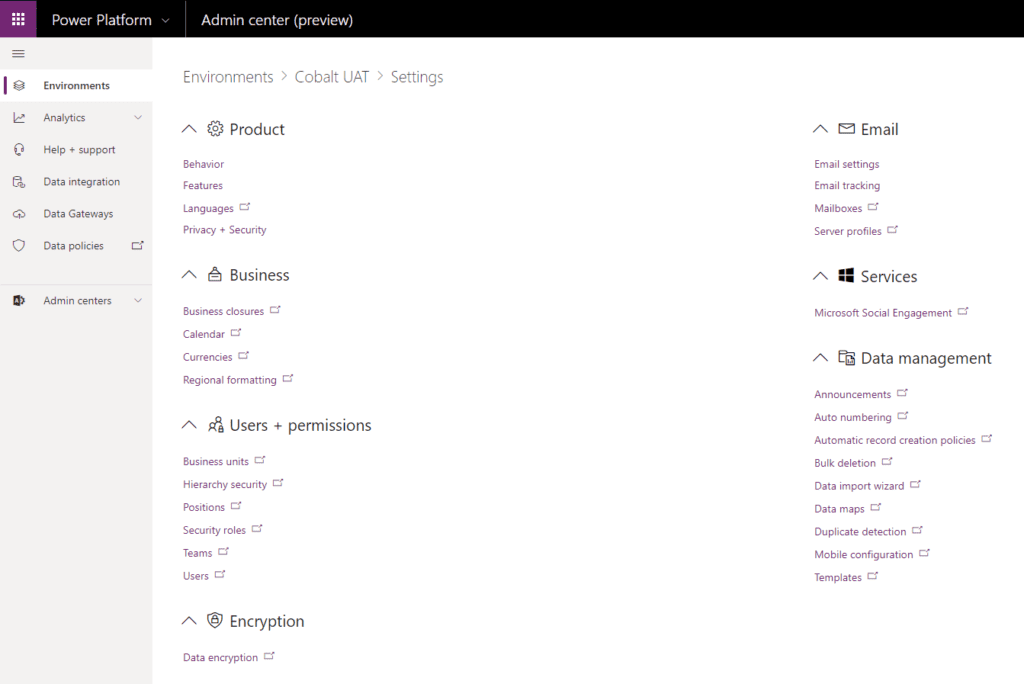Click the Email envelope icon
The width and height of the screenshot is (1024, 684).
point(846,129)
